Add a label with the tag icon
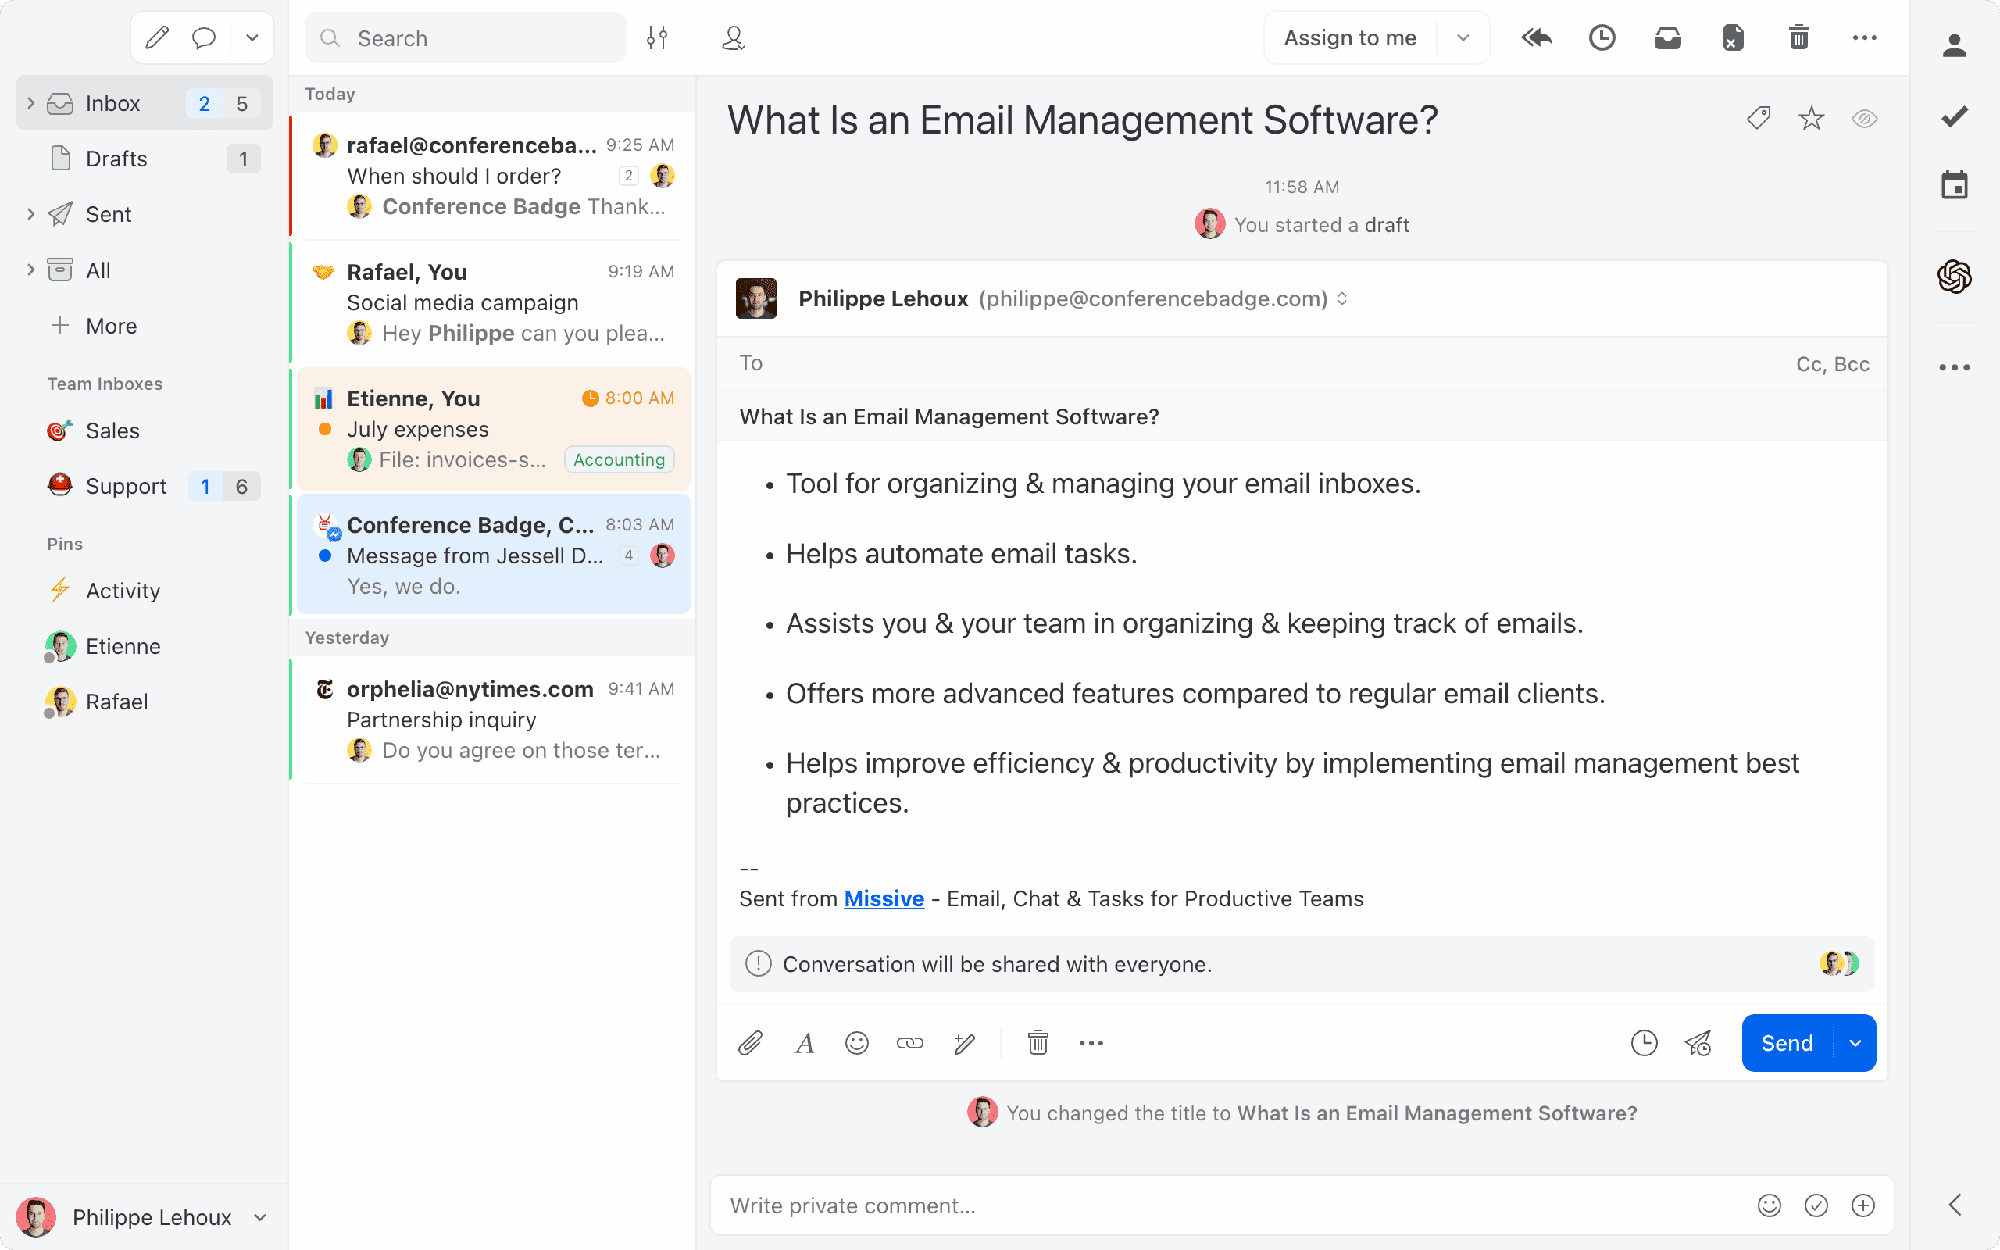 coord(1759,119)
